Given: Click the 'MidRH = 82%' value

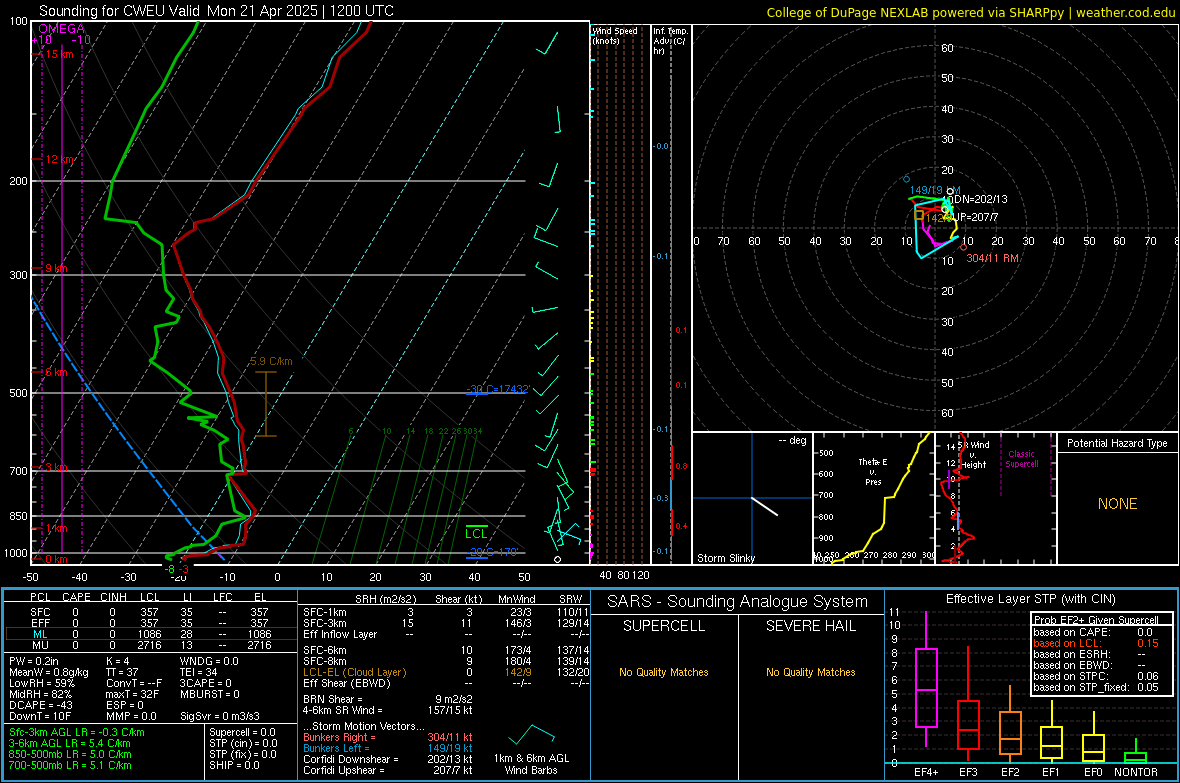Looking at the screenshot, I should (41, 694).
